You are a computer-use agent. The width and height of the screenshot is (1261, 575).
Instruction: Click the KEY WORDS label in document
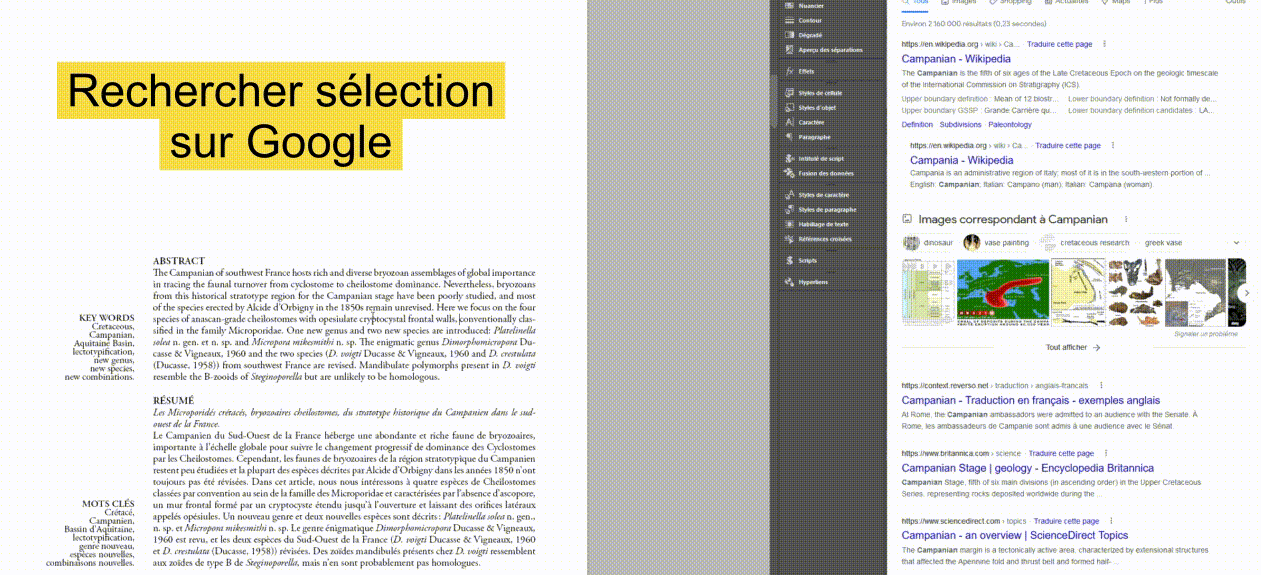106,318
